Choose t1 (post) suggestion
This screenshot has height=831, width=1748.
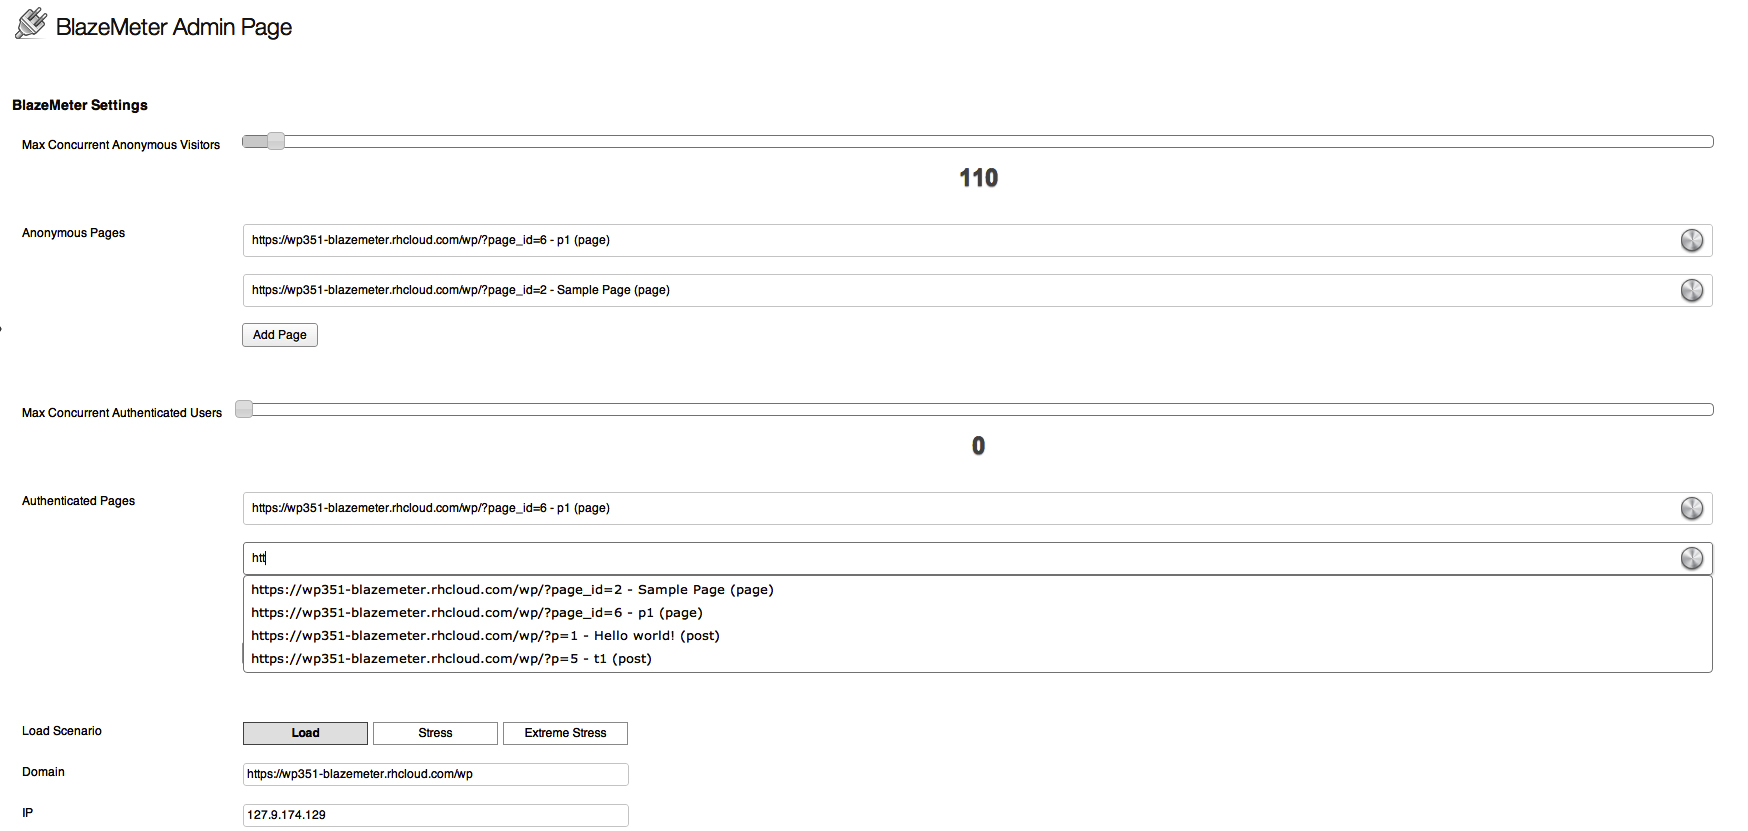(x=977, y=659)
